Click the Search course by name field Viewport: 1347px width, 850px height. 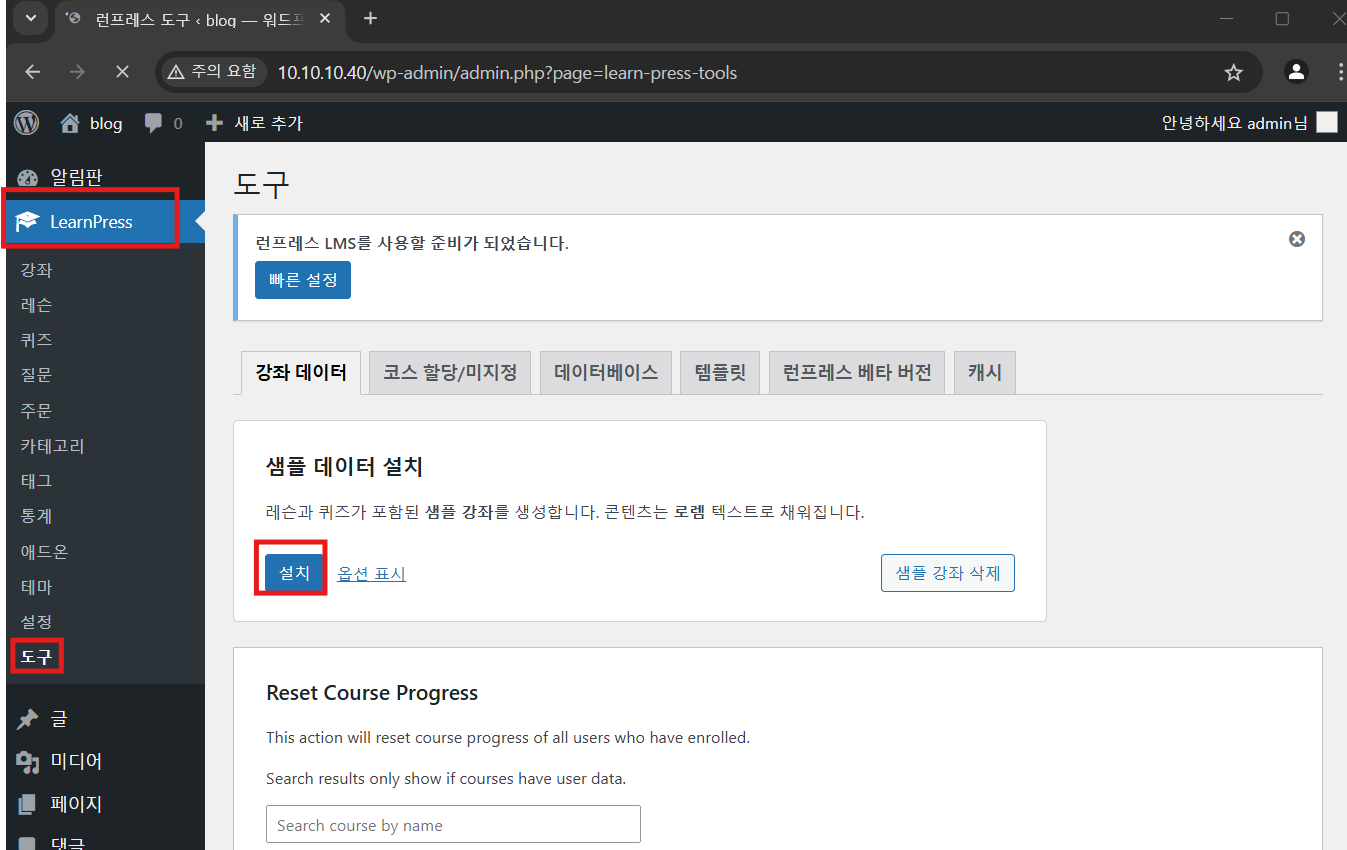point(453,825)
